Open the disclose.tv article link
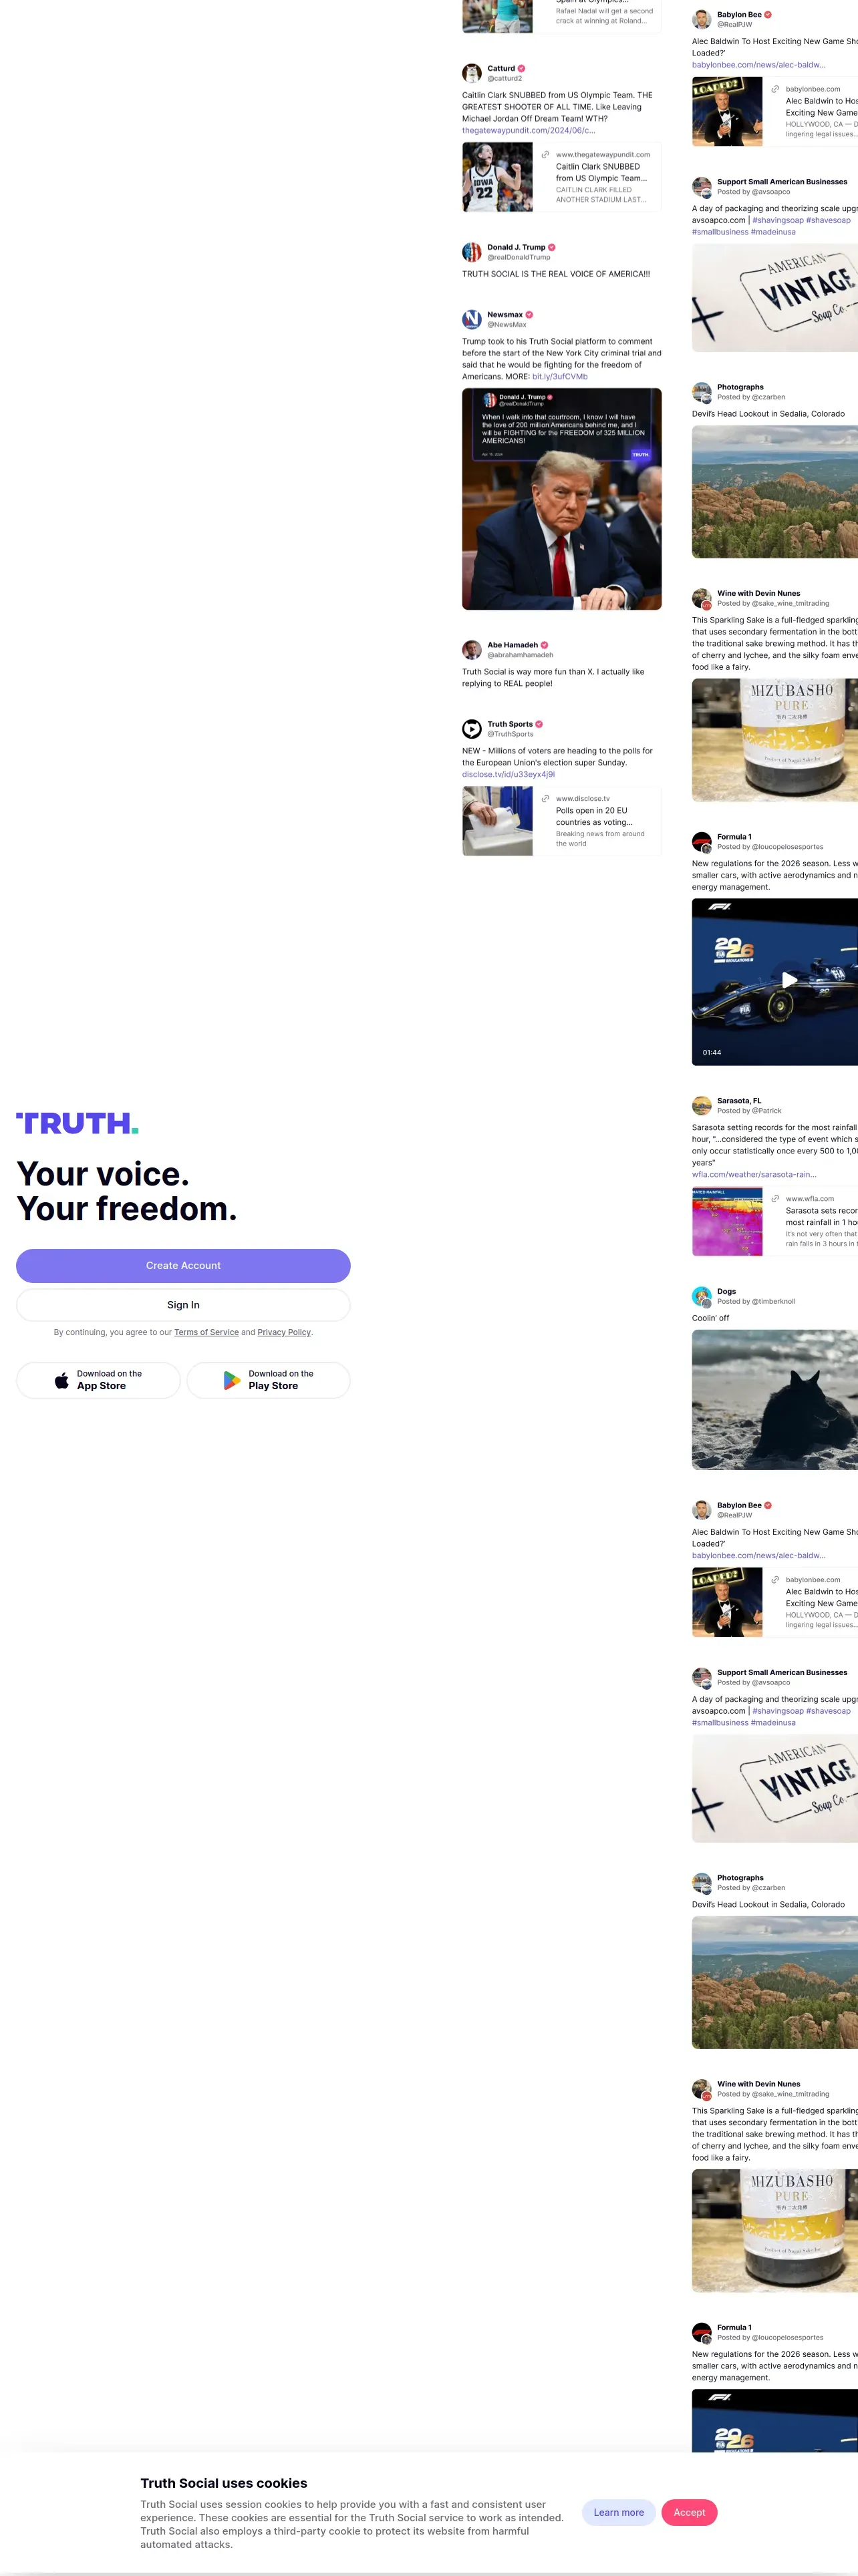The image size is (858, 2576). pos(508,774)
